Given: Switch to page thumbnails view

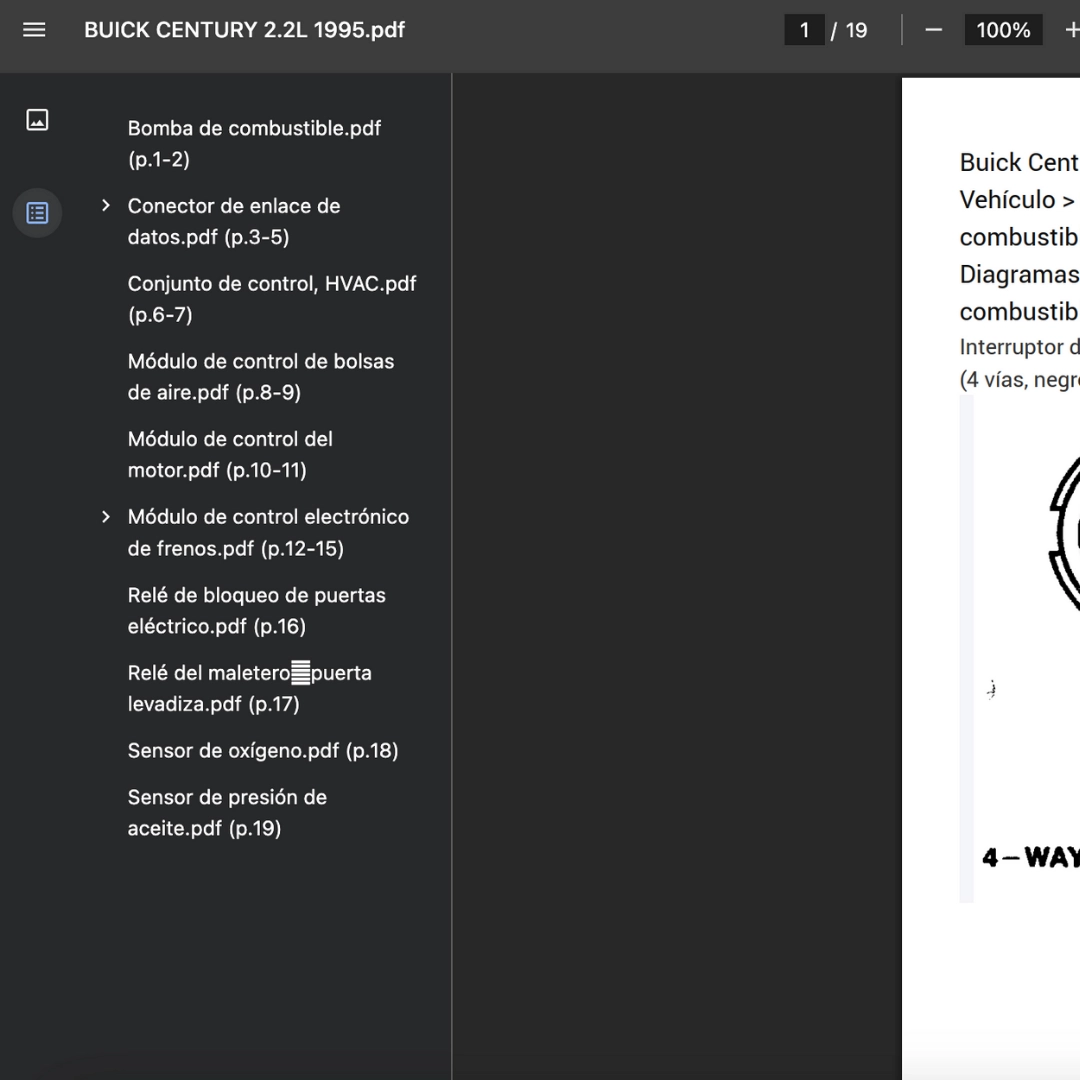Looking at the screenshot, I should click(x=37, y=120).
